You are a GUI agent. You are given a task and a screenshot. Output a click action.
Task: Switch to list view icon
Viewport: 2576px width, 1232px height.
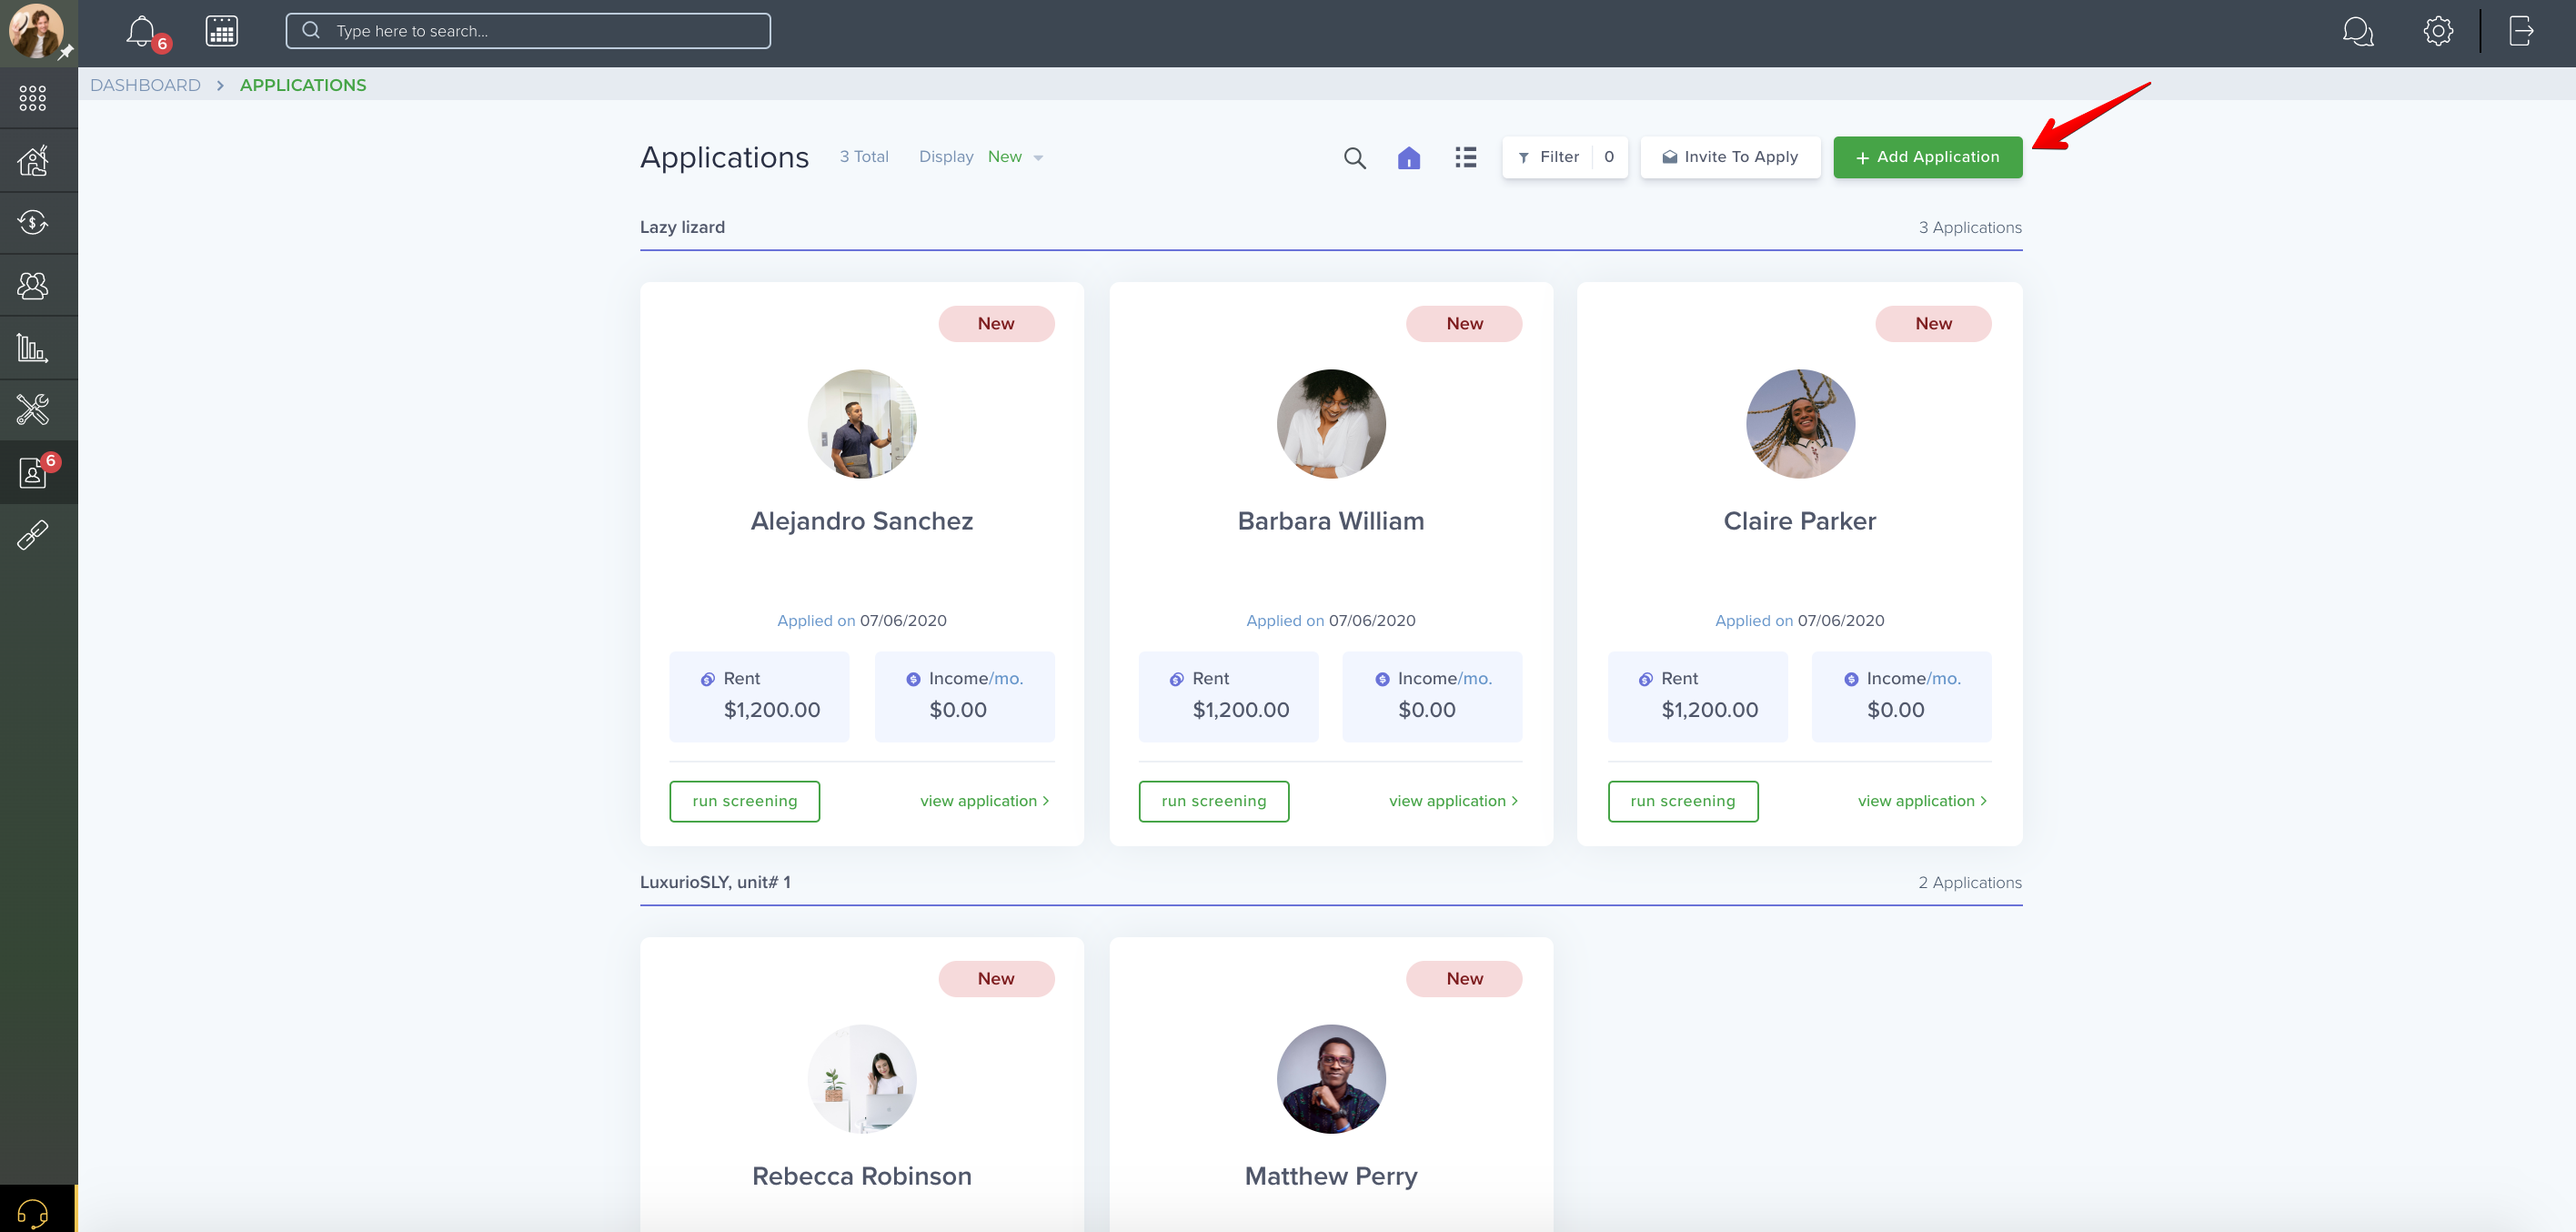pyautogui.click(x=1466, y=157)
